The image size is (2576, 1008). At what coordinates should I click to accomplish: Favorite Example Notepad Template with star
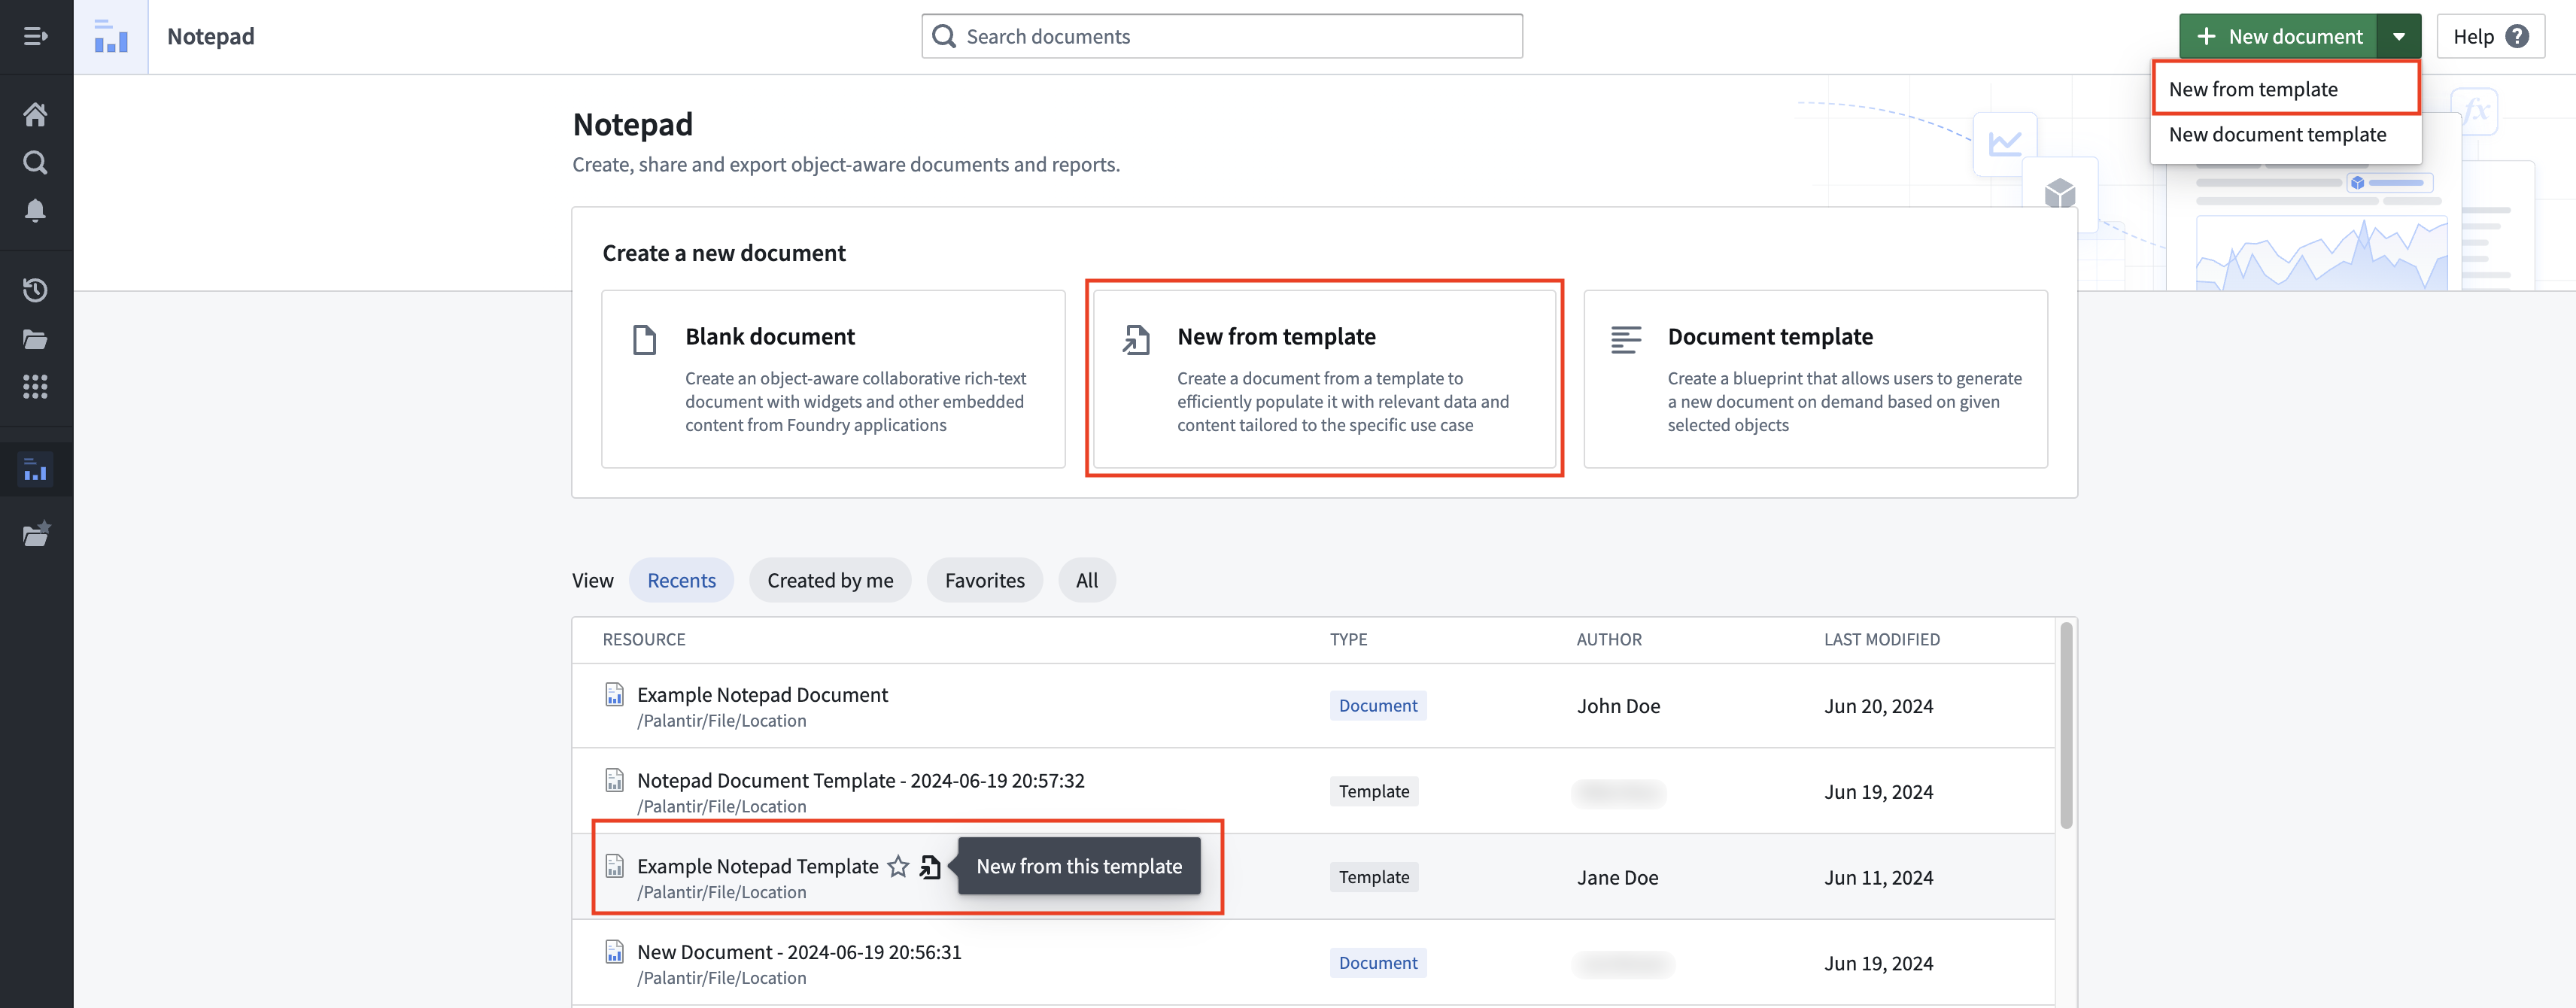tap(898, 866)
